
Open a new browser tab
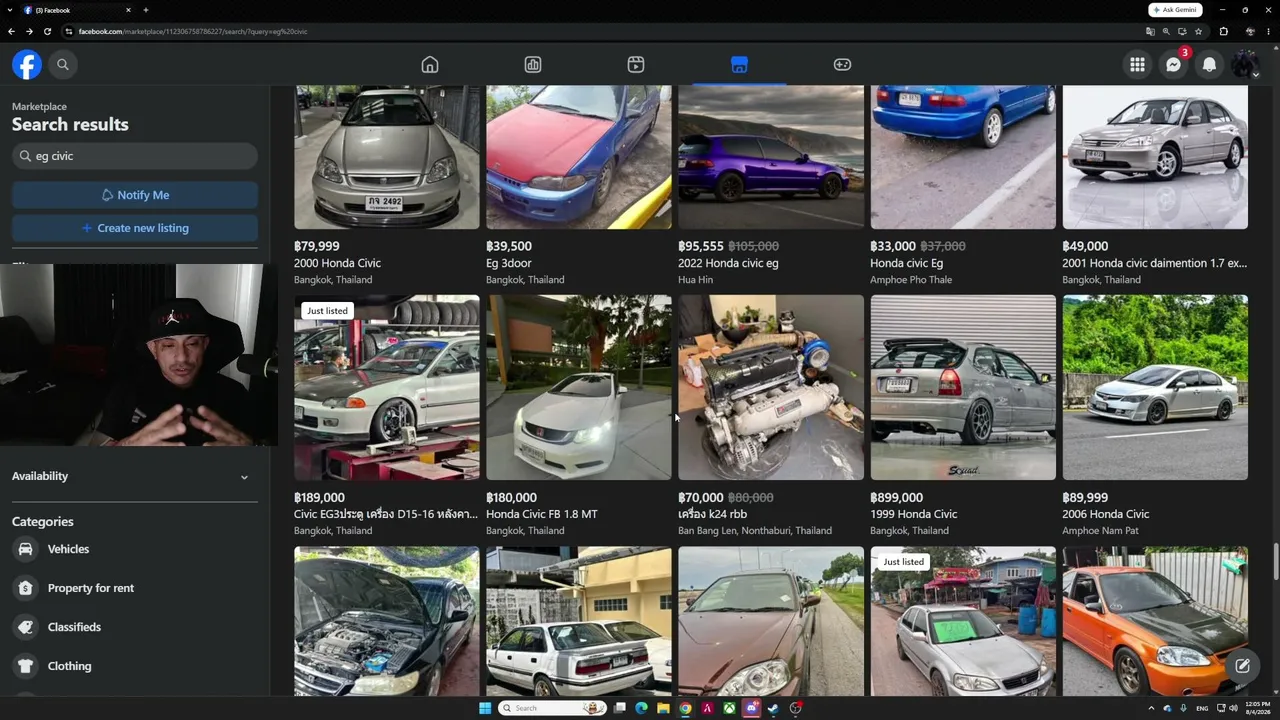click(146, 10)
